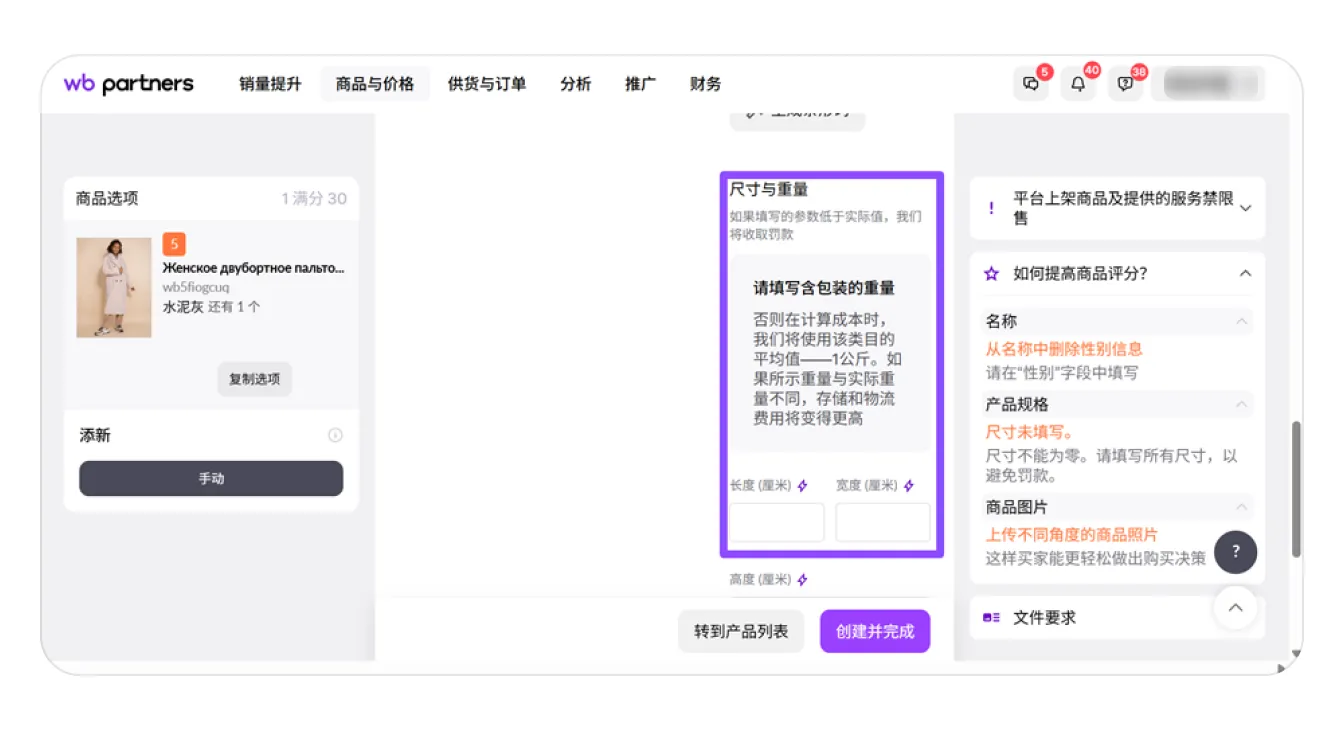1344x730 pixels.
Task: Collapse the 名称 subsection
Action: pos(1241,321)
